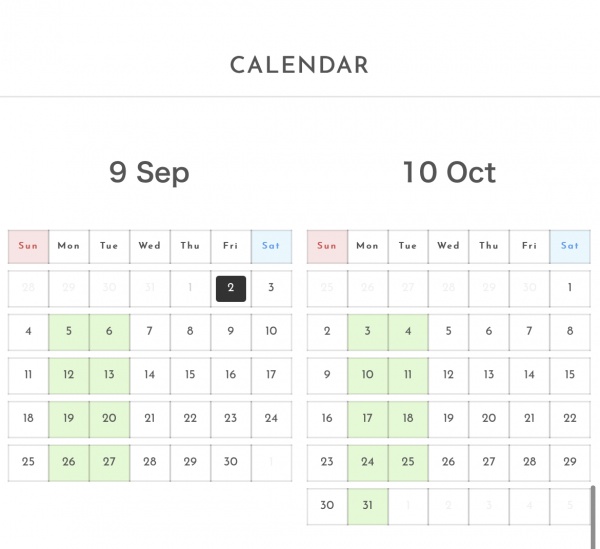
Task: Select the highlighted September 2 date
Action: 230,288
